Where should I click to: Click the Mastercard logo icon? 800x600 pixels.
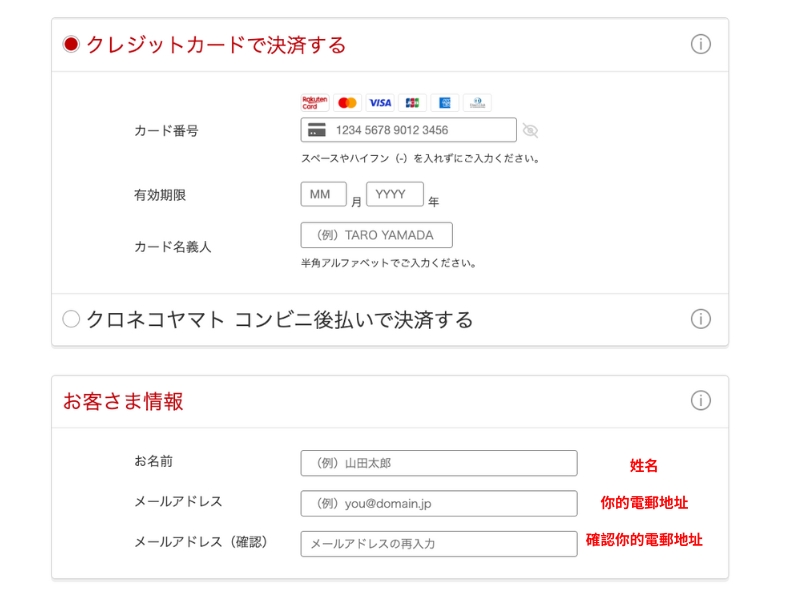coord(347,103)
